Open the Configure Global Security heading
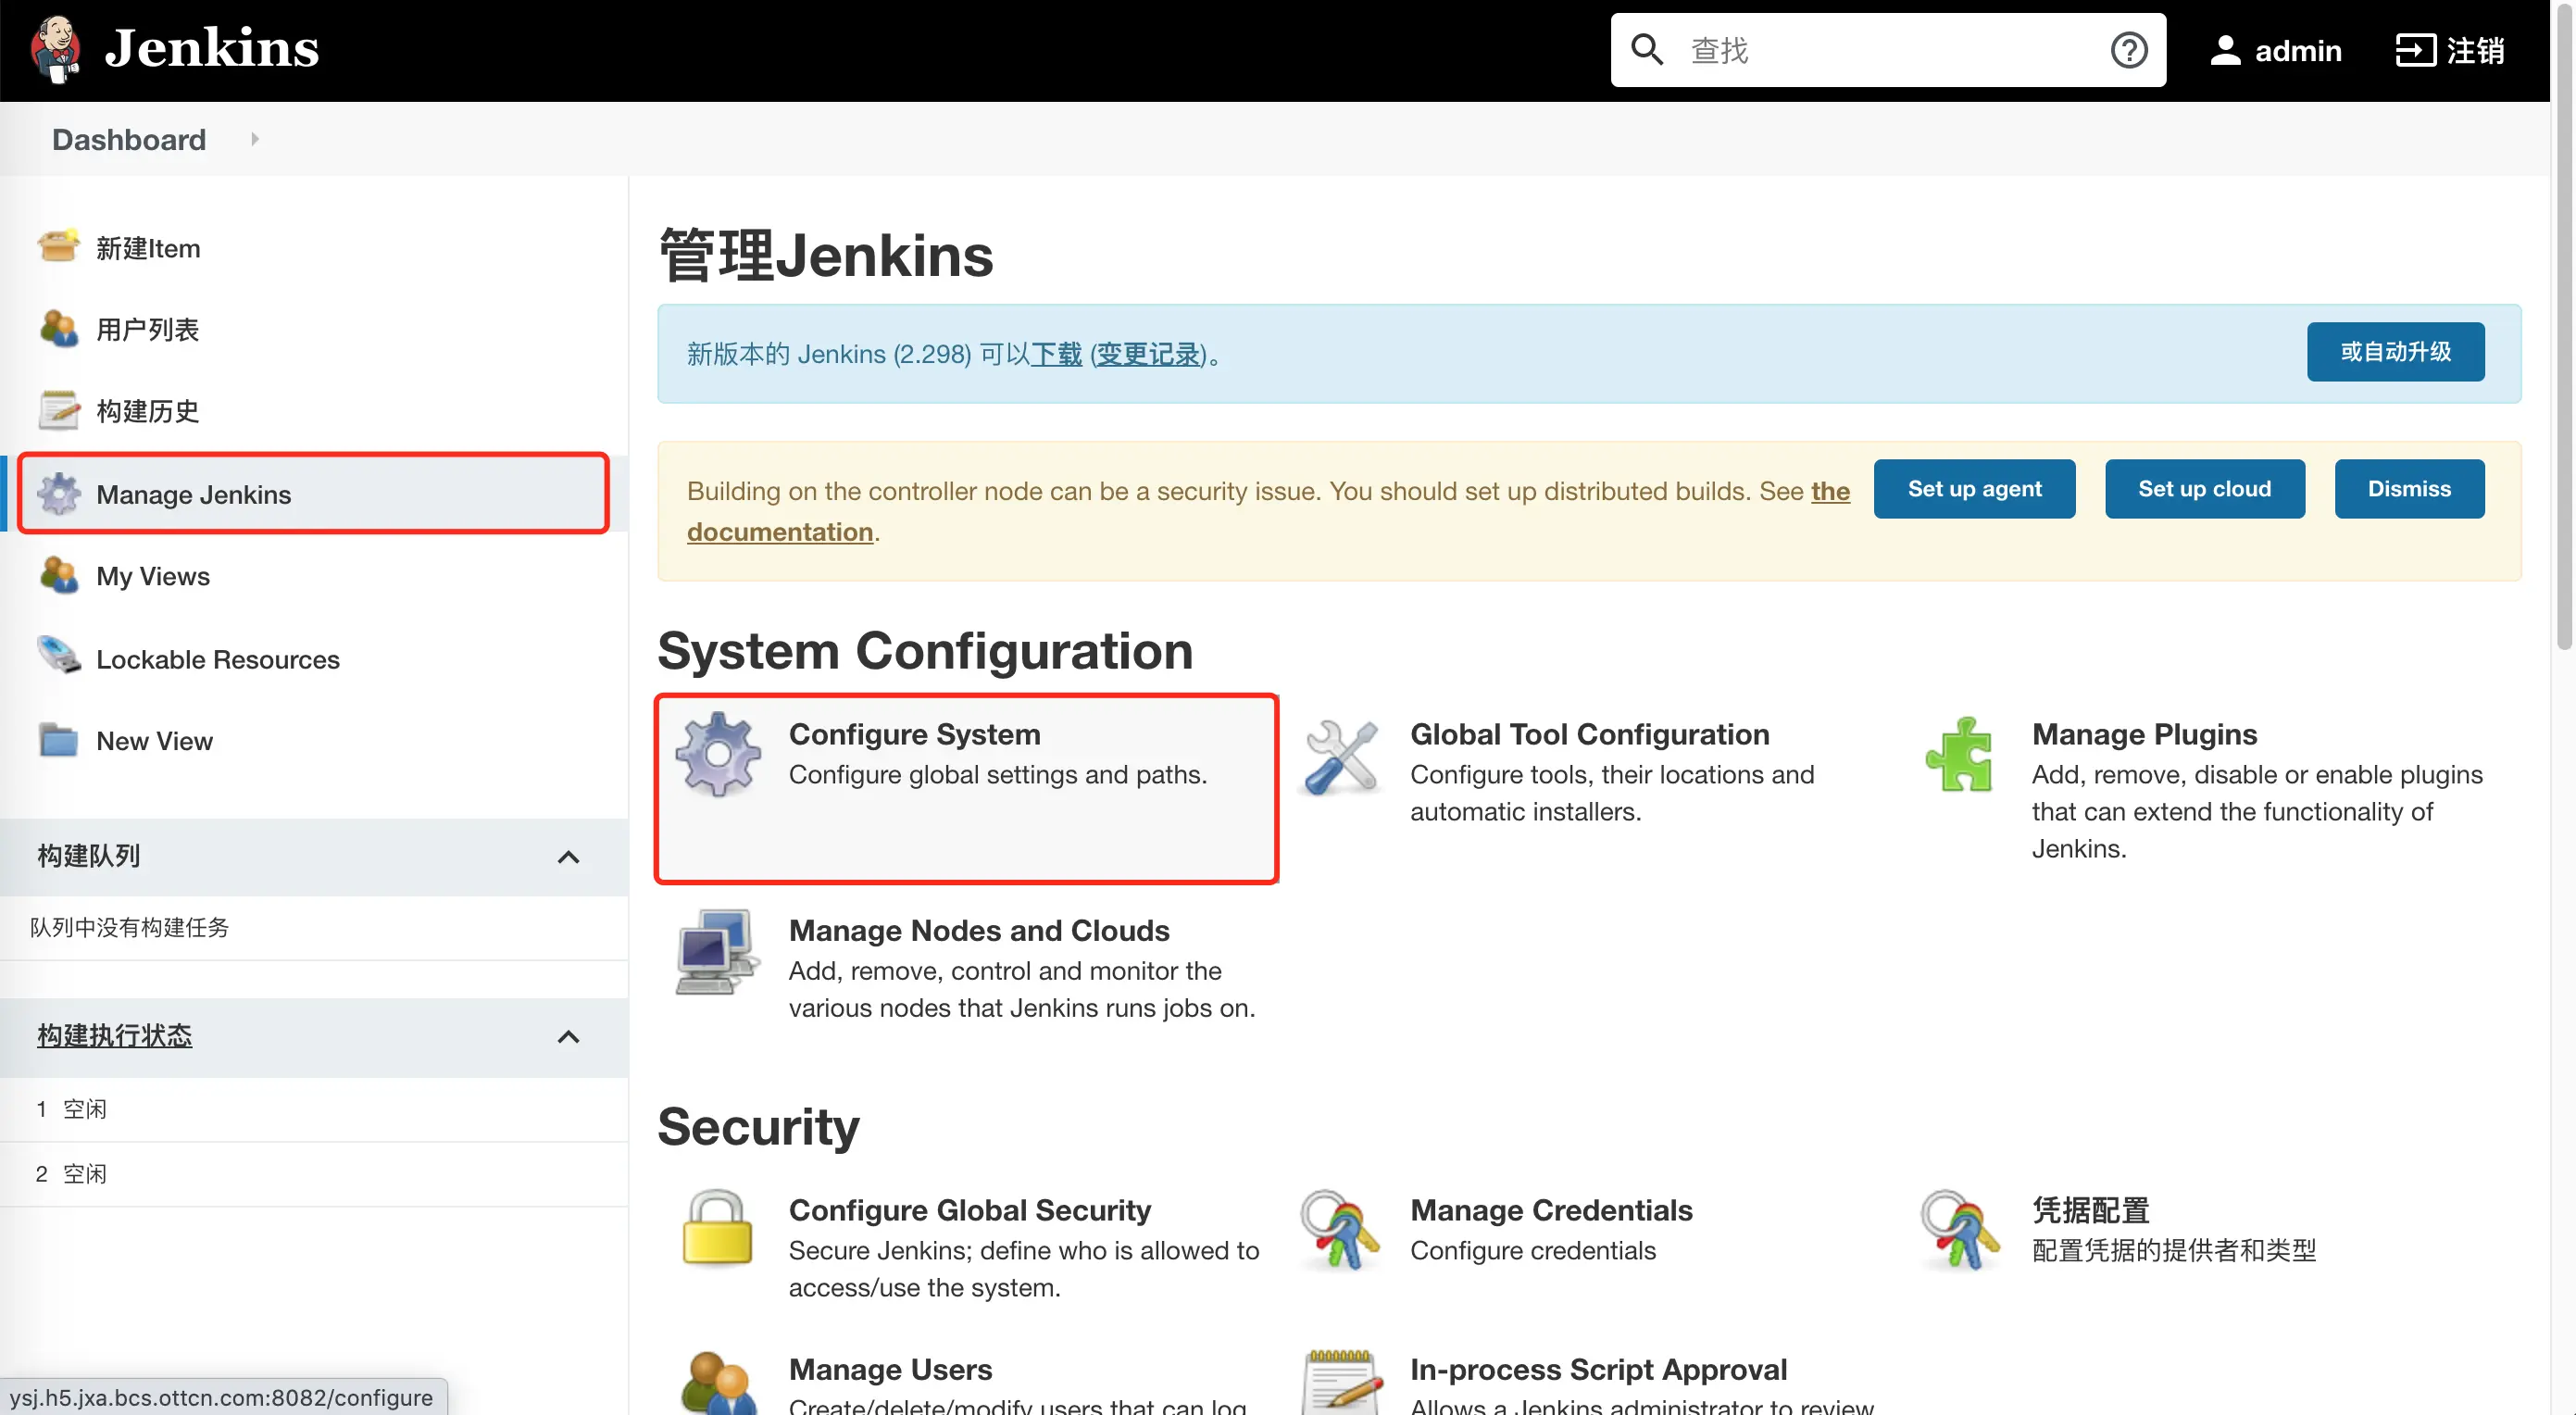The width and height of the screenshot is (2576, 1415). coord(969,1209)
